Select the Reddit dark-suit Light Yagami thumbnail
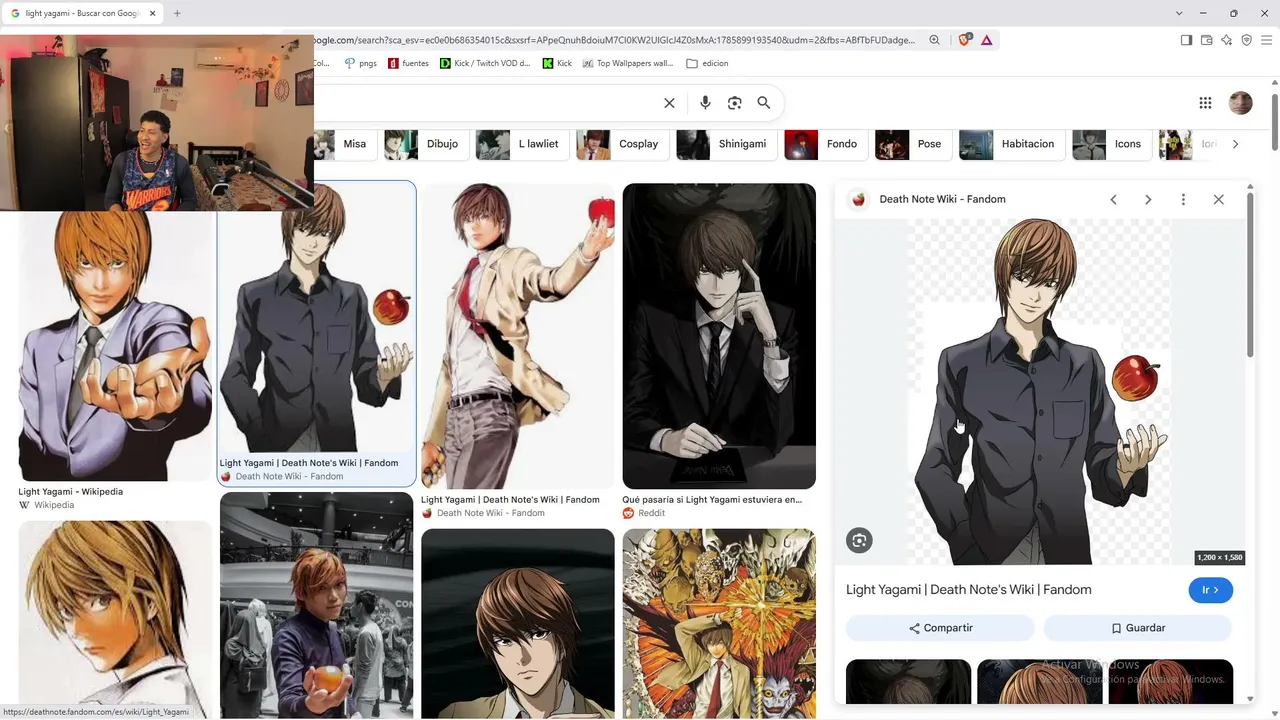This screenshot has width=1280, height=720. pos(719,336)
